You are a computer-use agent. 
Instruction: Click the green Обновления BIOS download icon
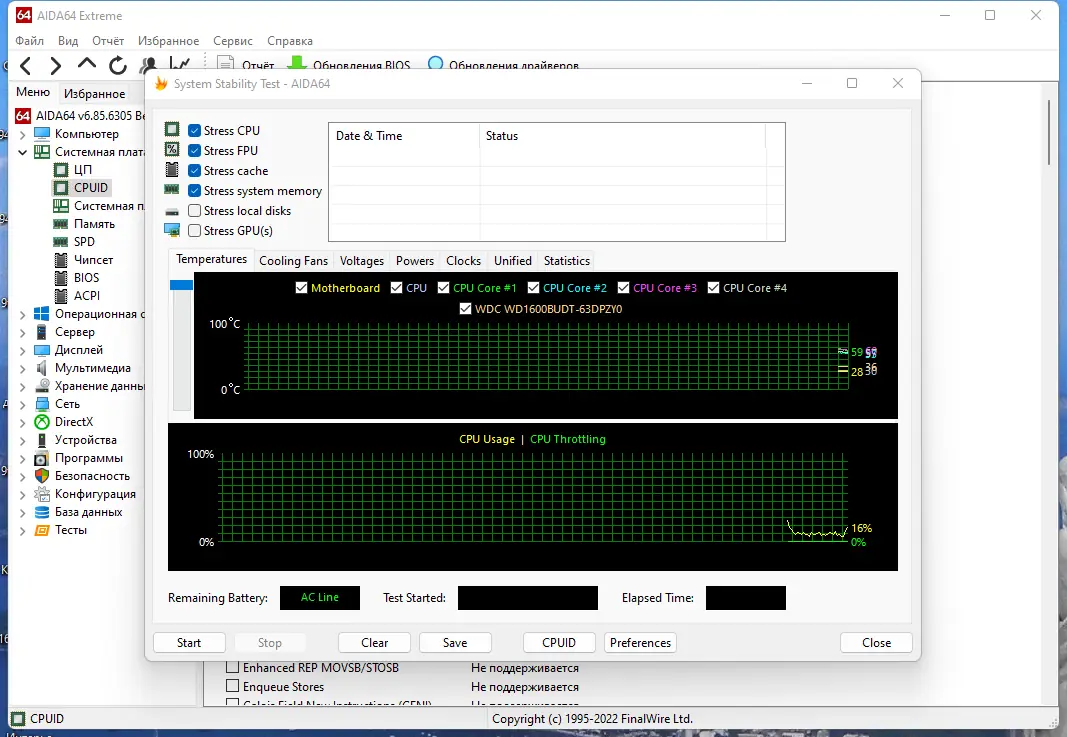pos(296,63)
